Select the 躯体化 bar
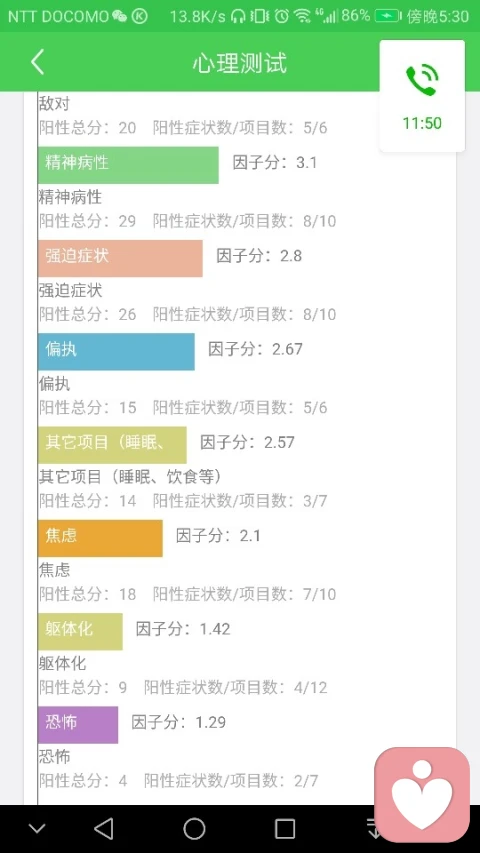 (81, 632)
